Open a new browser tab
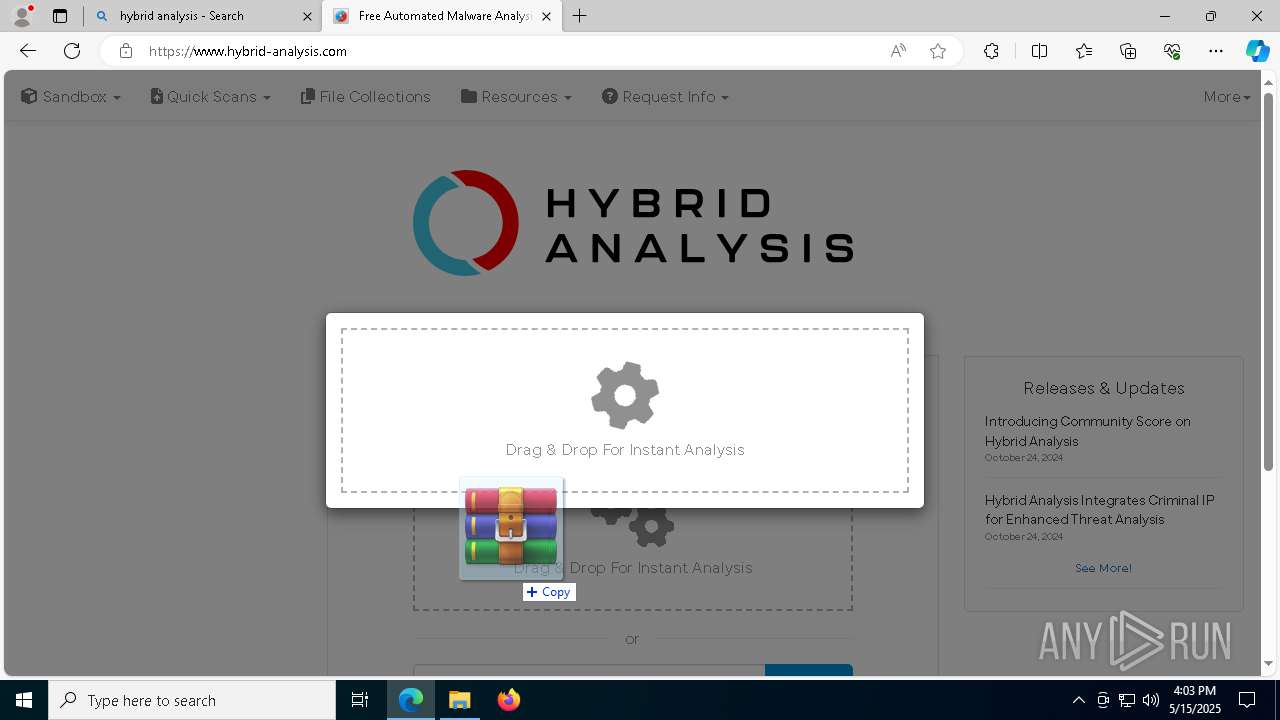The height and width of the screenshot is (720, 1280). pyautogui.click(x=580, y=16)
